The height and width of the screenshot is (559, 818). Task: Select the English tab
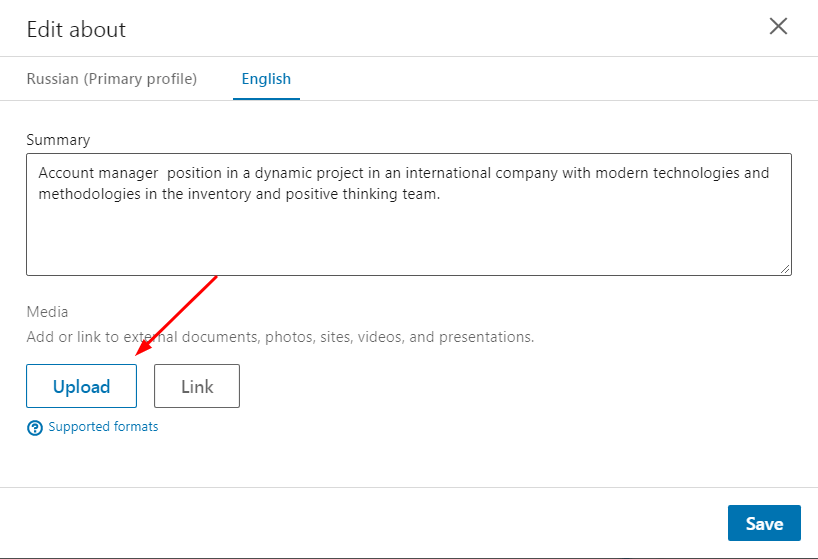[266, 79]
